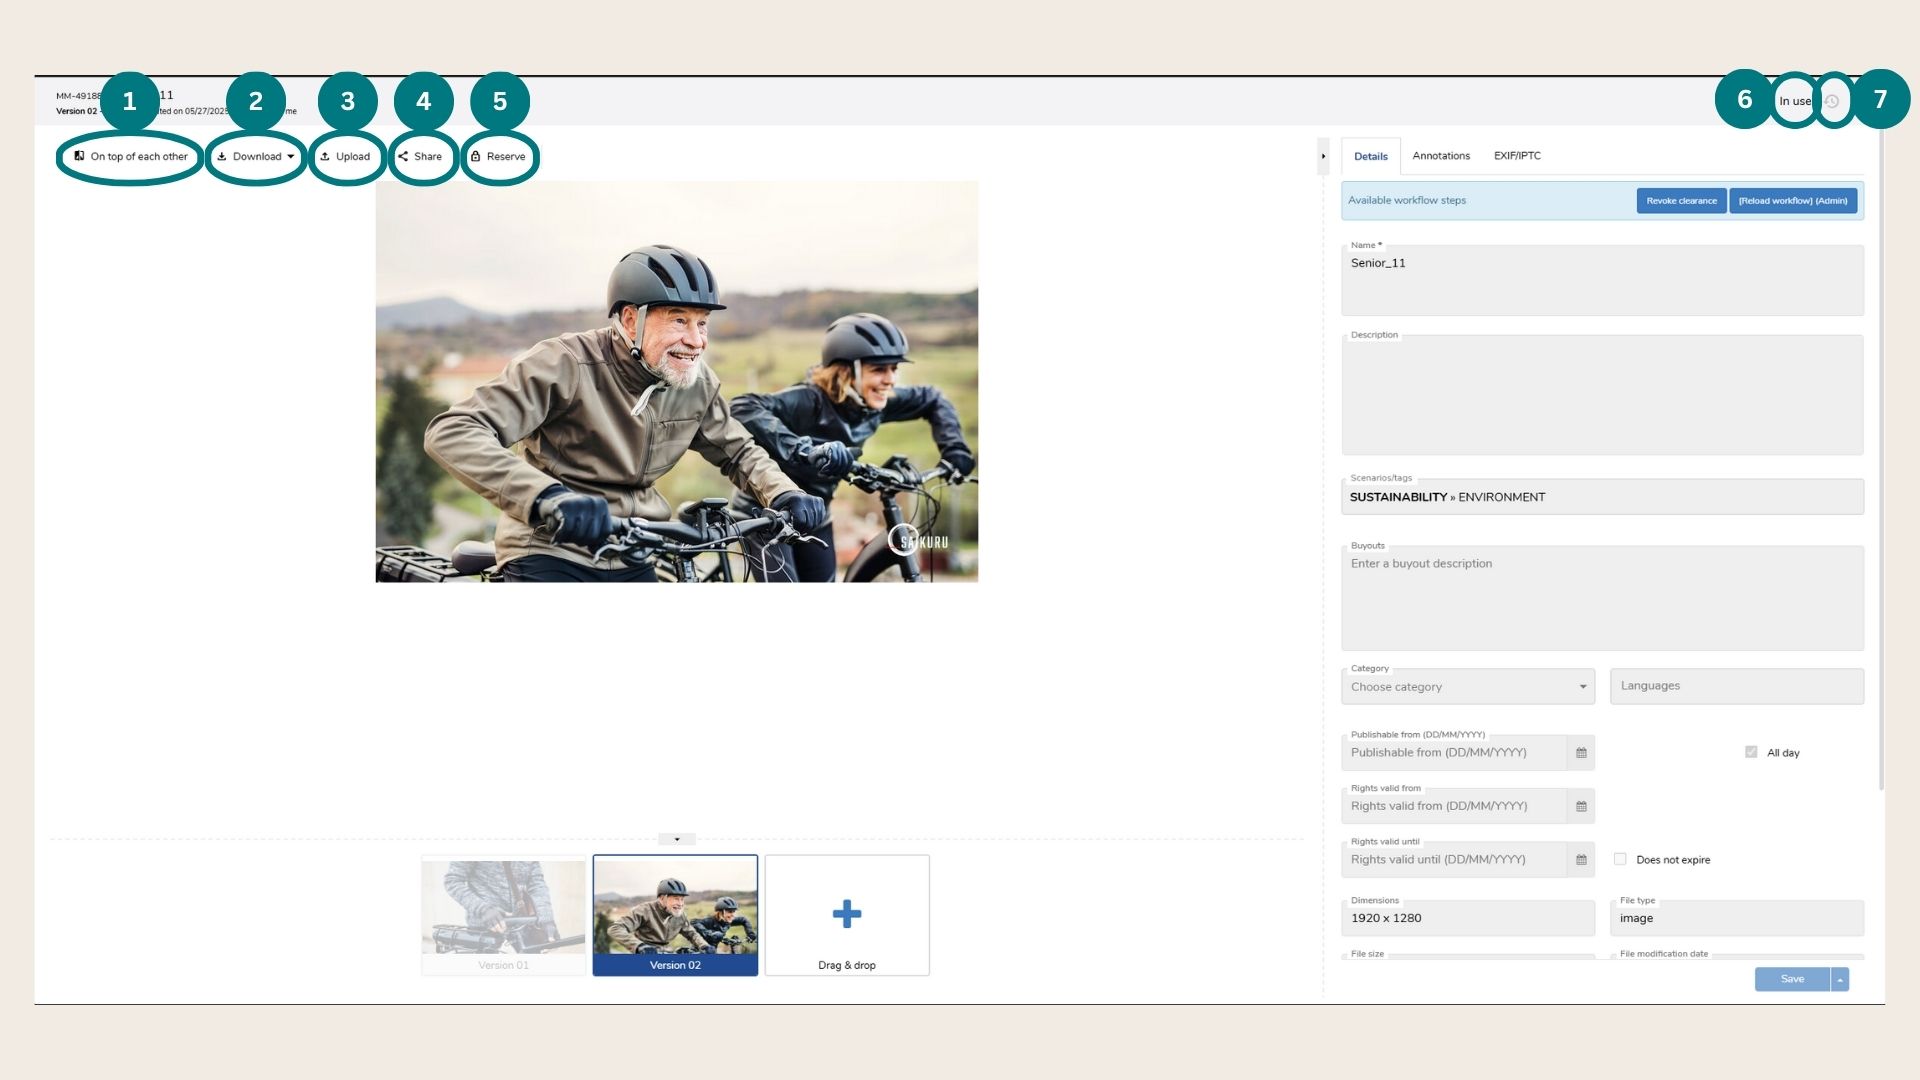Toggle the All day checkbox
The width and height of the screenshot is (1920, 1080).
1751,752
